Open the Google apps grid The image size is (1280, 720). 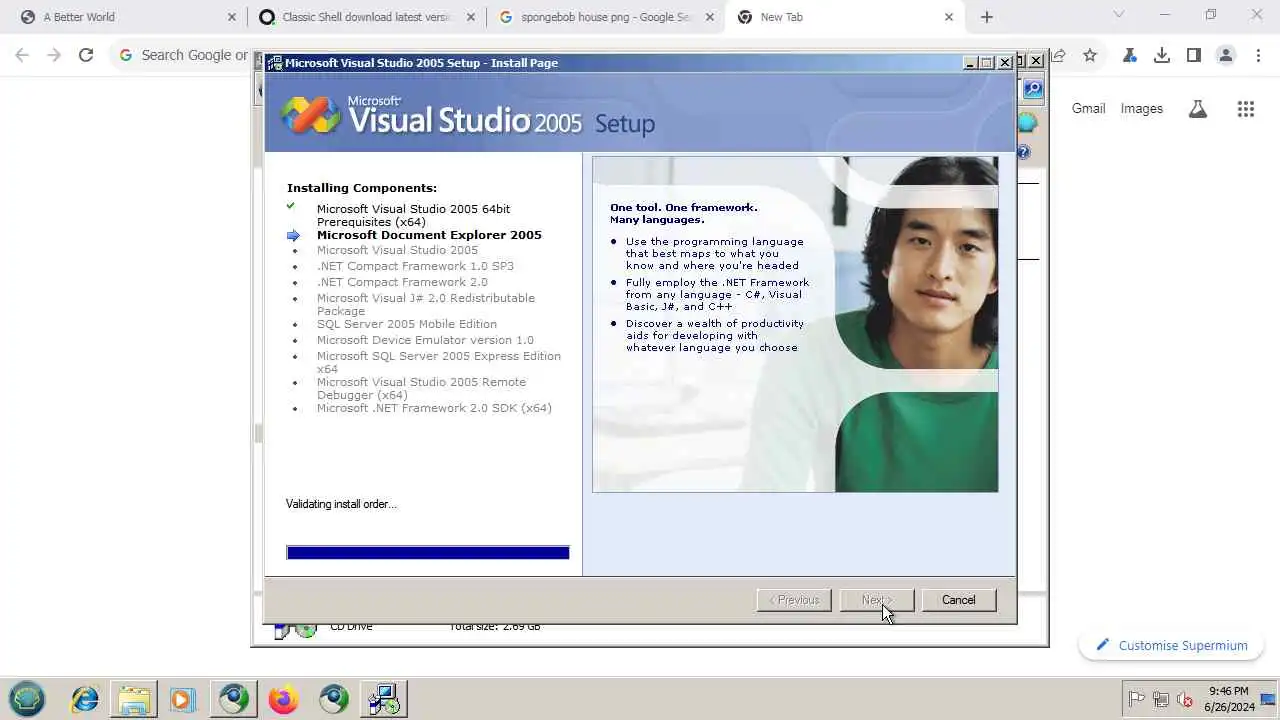click(x=1246, y=109)
